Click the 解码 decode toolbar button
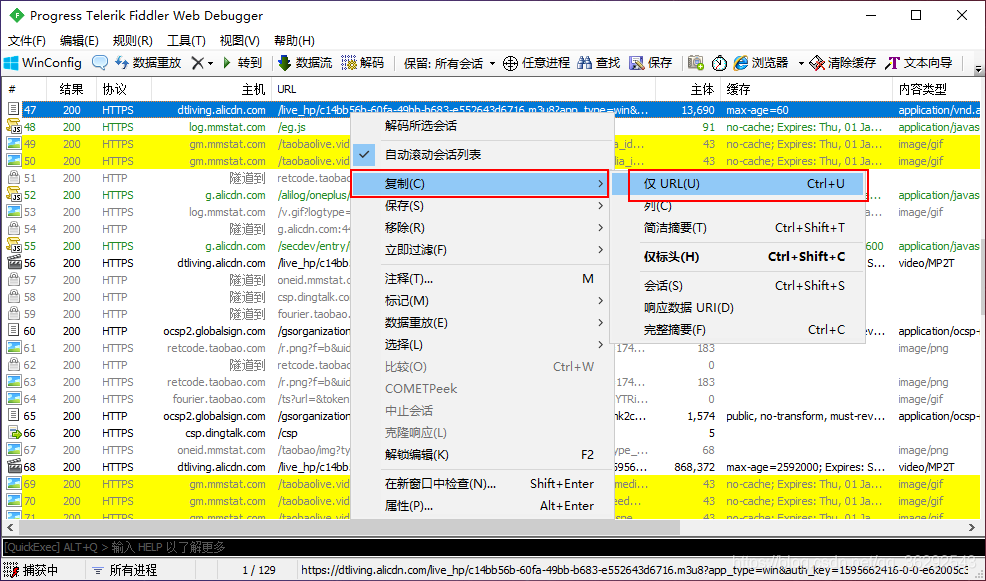The width and height of the screenshot is (986, 581). (x=363, y=63)
